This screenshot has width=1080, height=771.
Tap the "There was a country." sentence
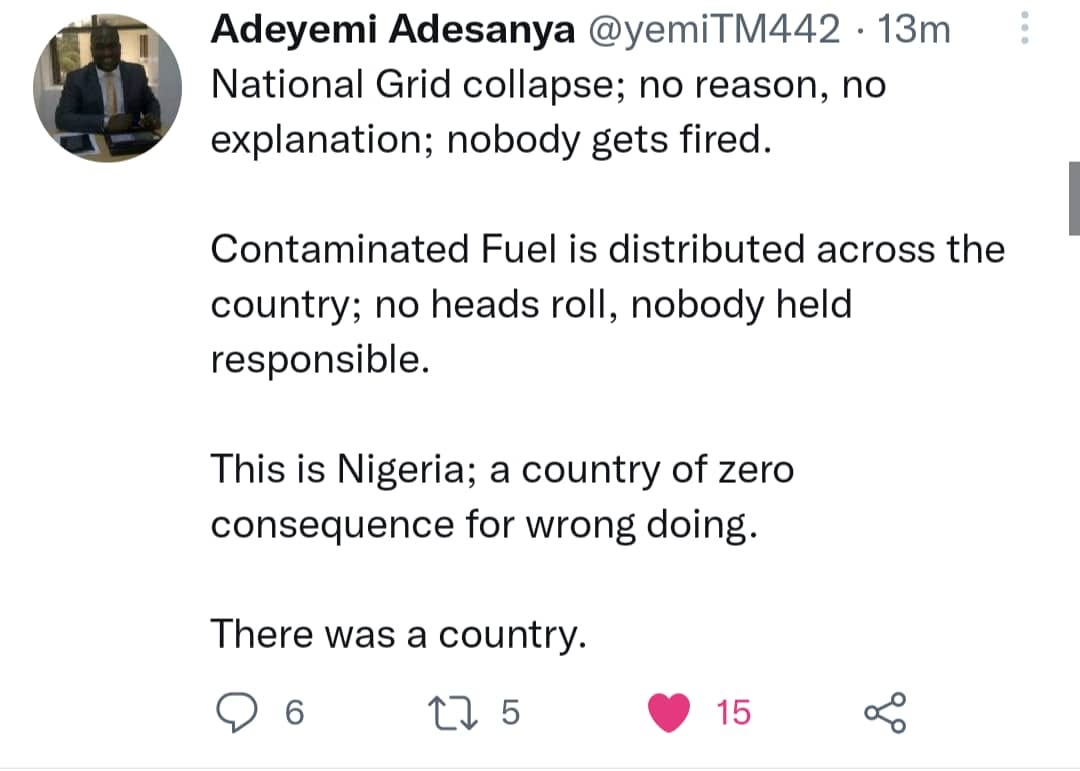pos(398,633)
